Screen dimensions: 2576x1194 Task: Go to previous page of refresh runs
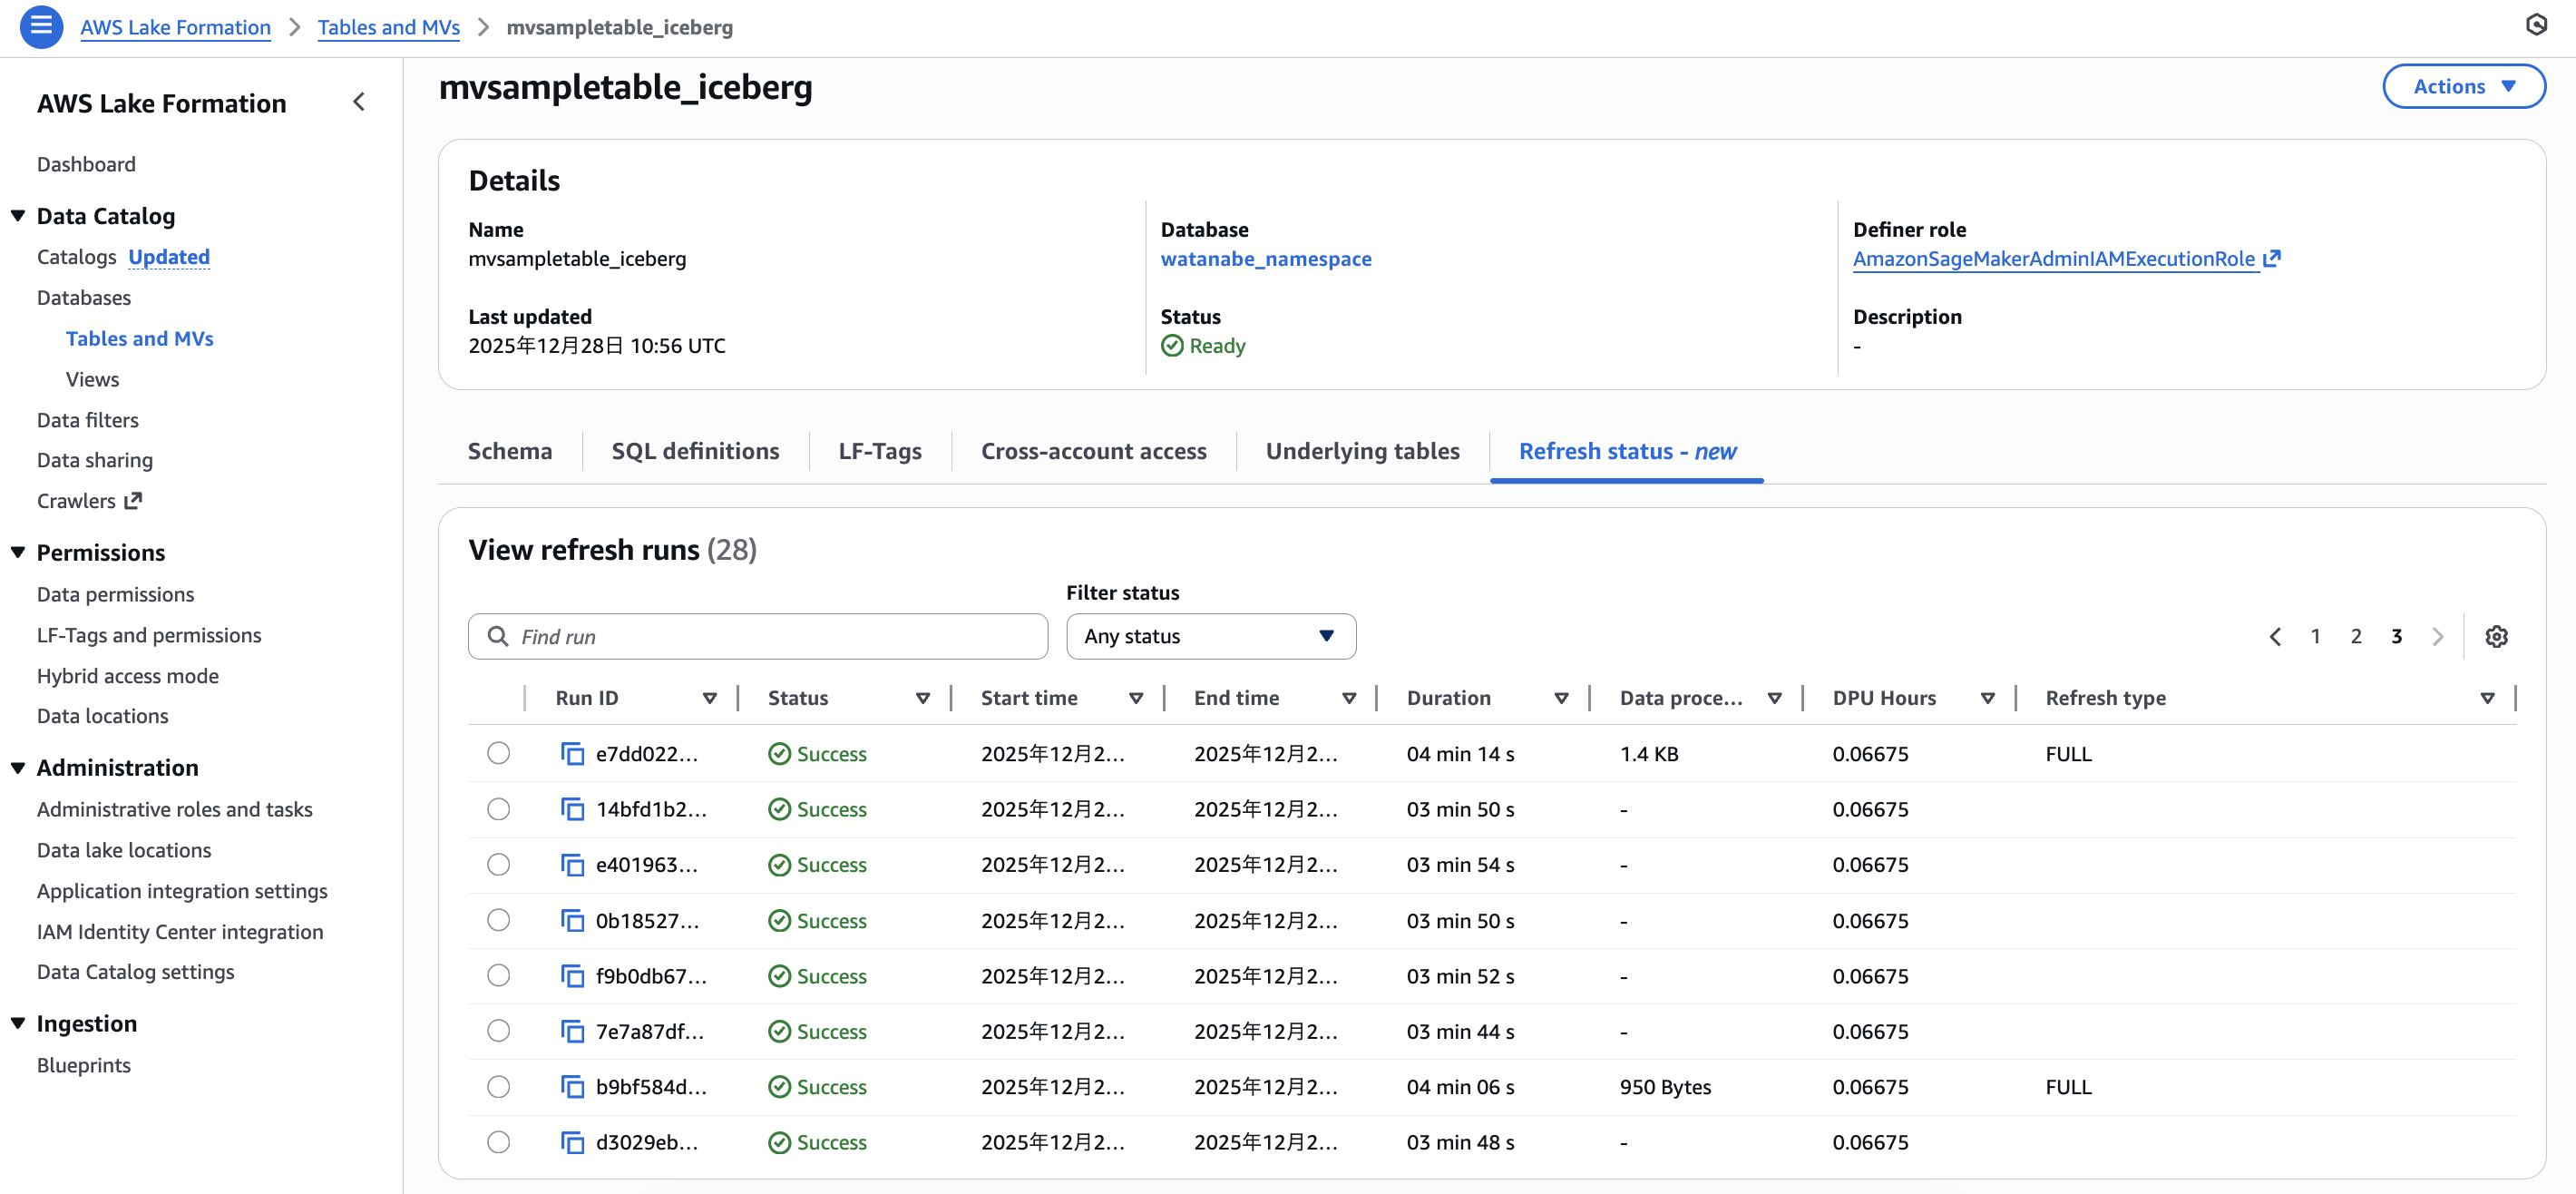click(2275, 636)
